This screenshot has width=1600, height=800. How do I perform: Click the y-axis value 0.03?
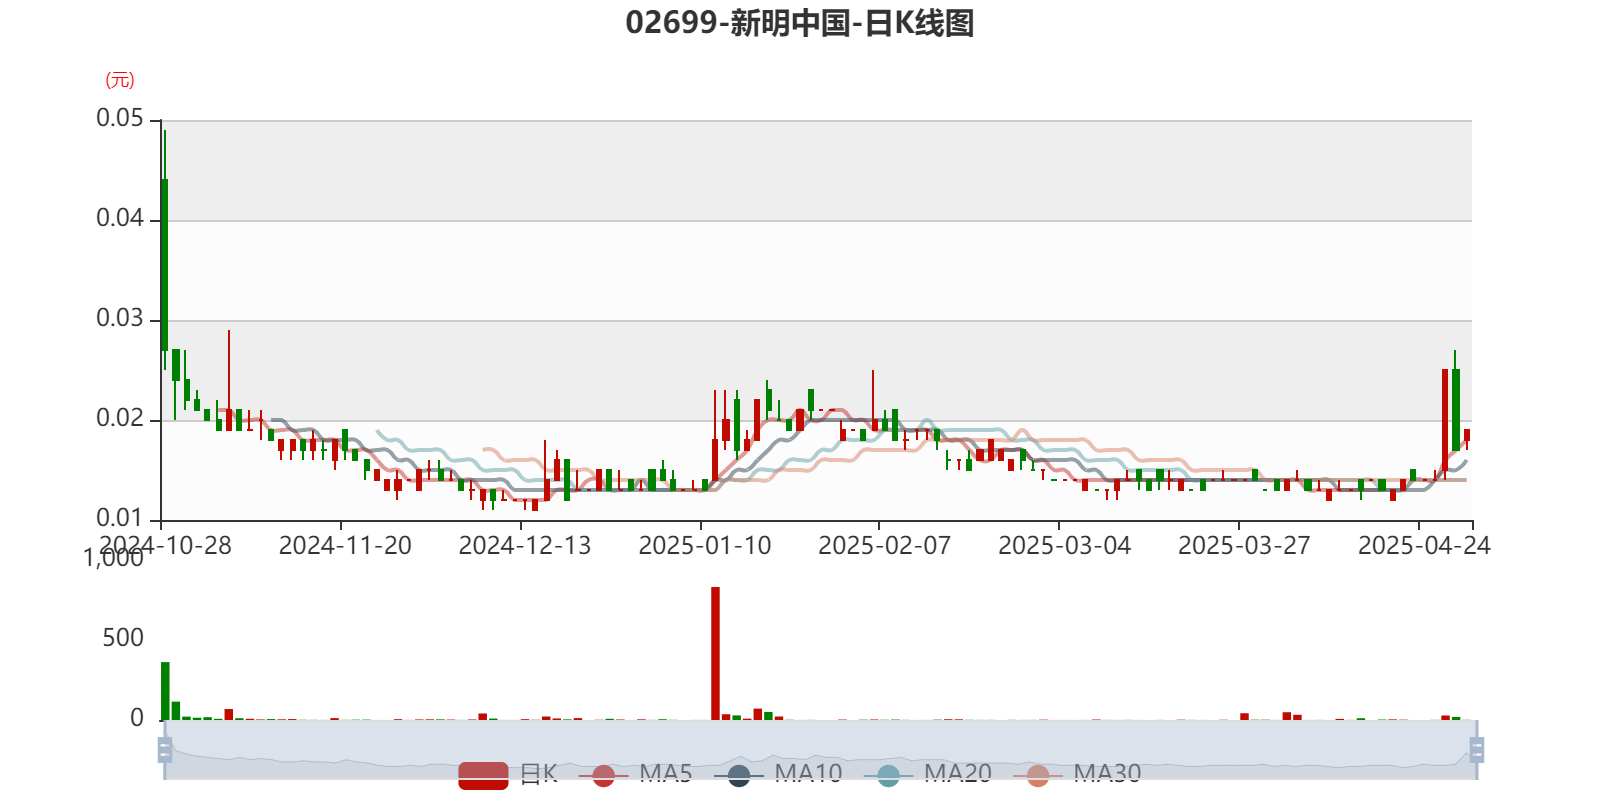click(x=120, y=319)
